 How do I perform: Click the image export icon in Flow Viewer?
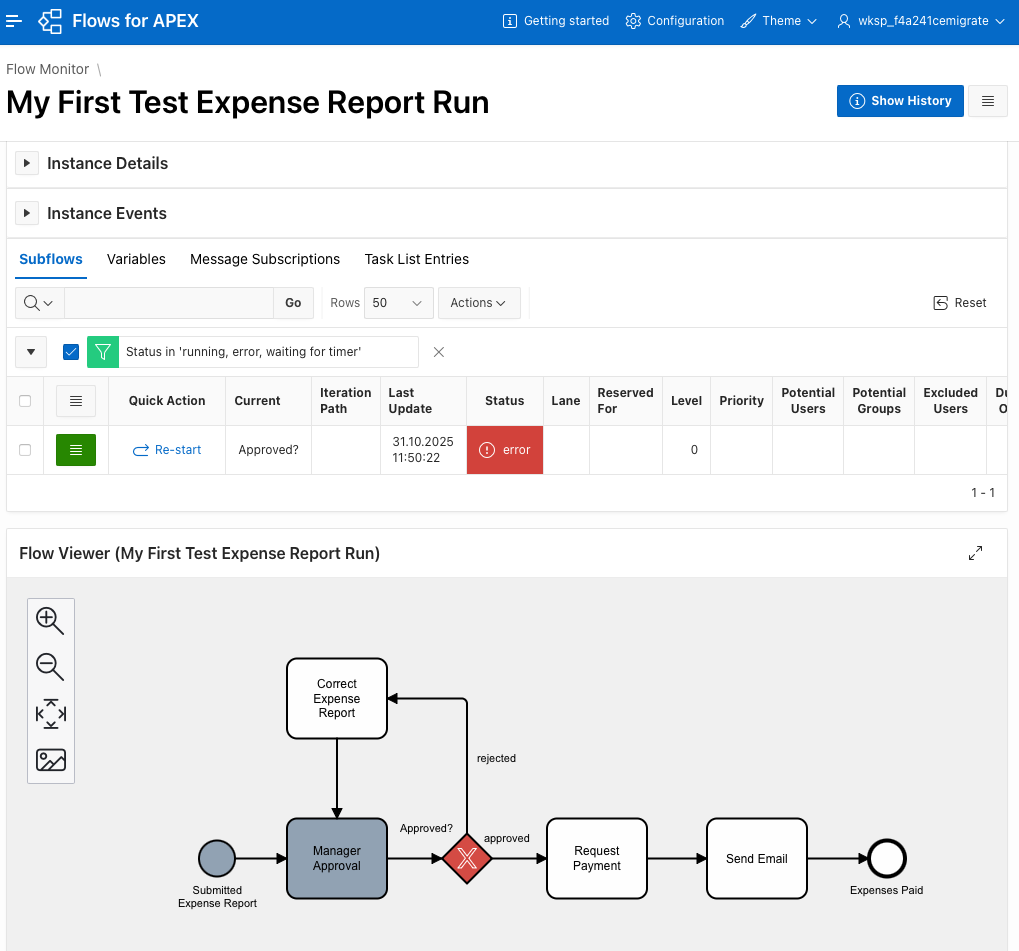click(x=50, y=760)
